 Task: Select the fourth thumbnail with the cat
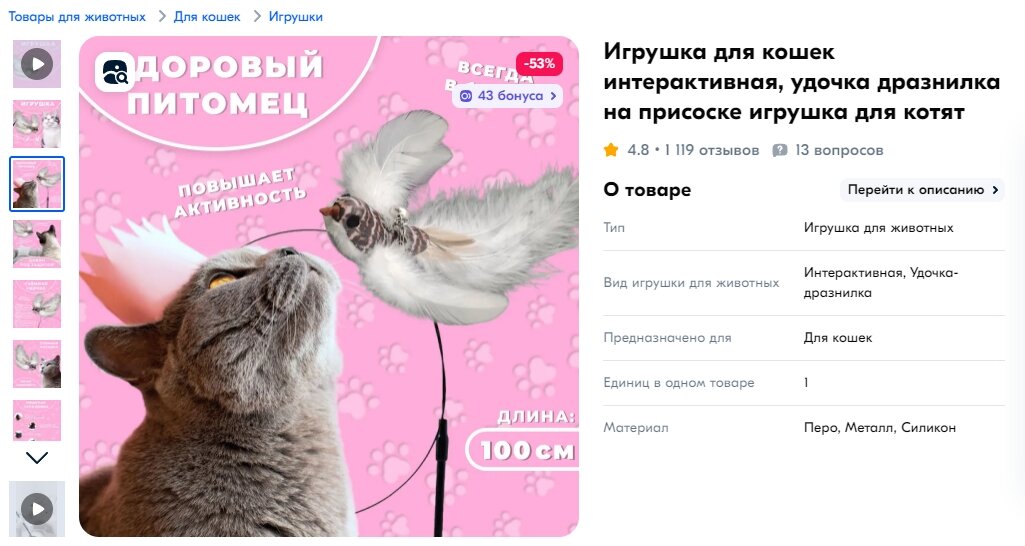[37, 244]
